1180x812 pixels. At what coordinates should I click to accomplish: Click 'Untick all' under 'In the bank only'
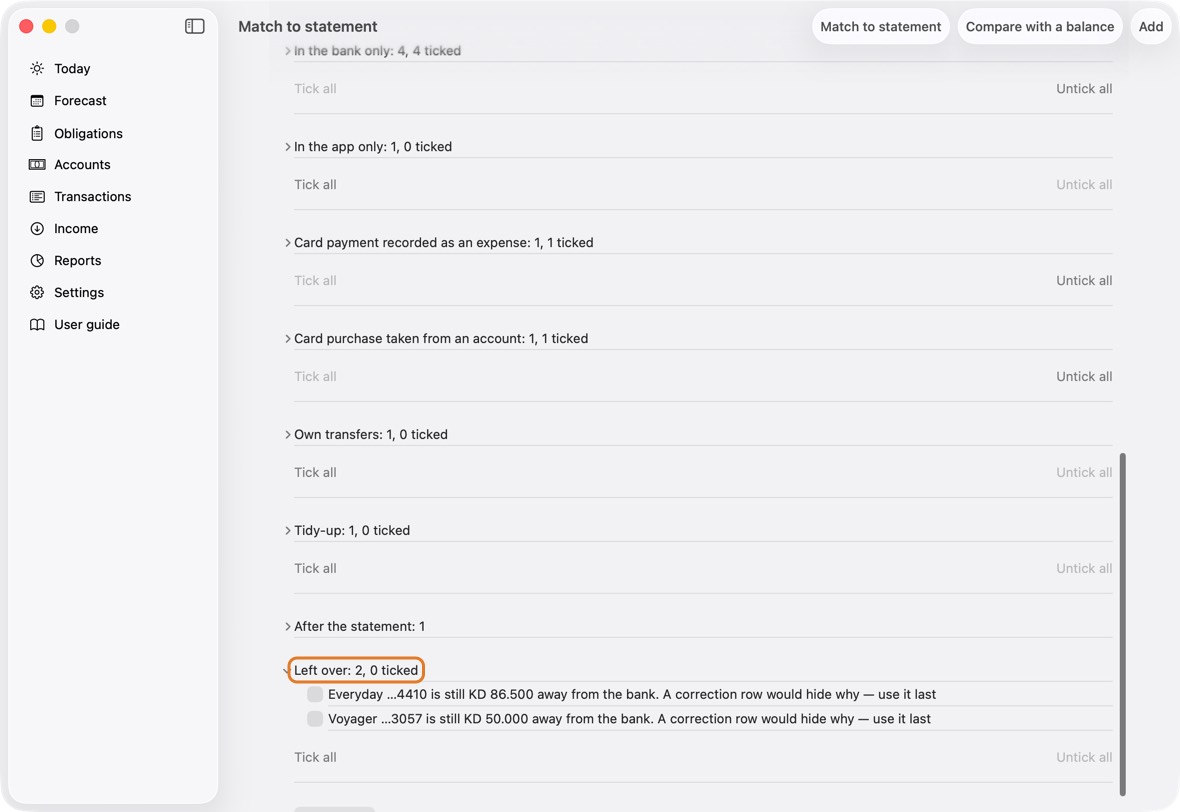click(1084, 89)
